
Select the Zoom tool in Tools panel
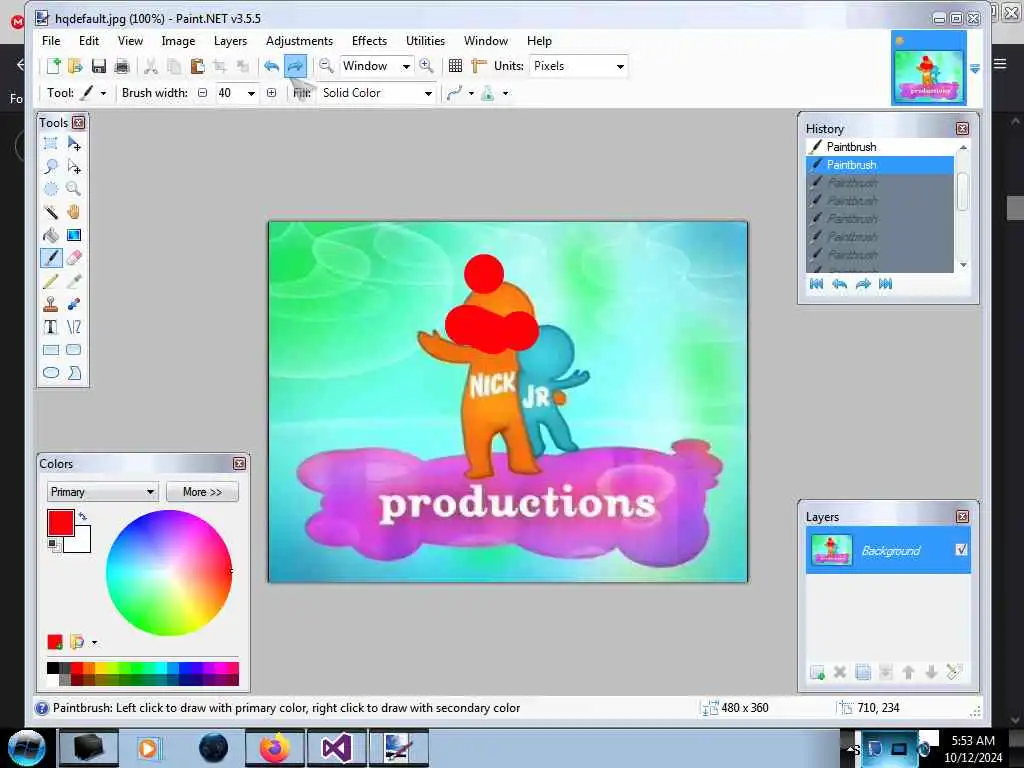pyautogui.click(x=74, y=189)
